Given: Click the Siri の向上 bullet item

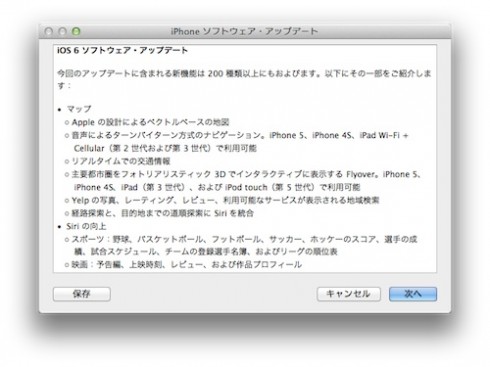Looking at the screenshot, I should (x=86, y=226).
